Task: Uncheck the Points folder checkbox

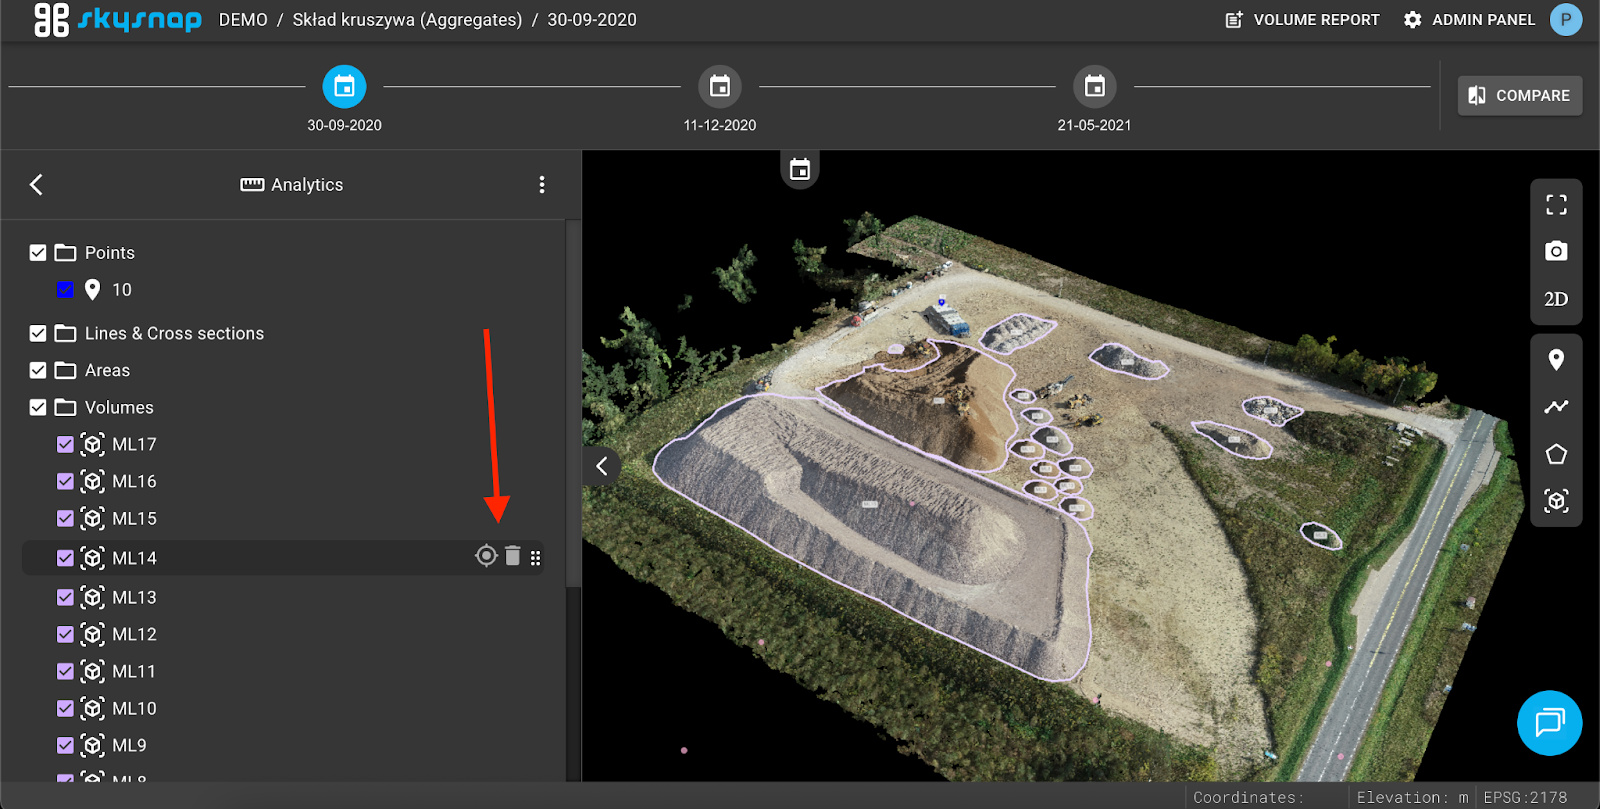Action: [38, 253]
